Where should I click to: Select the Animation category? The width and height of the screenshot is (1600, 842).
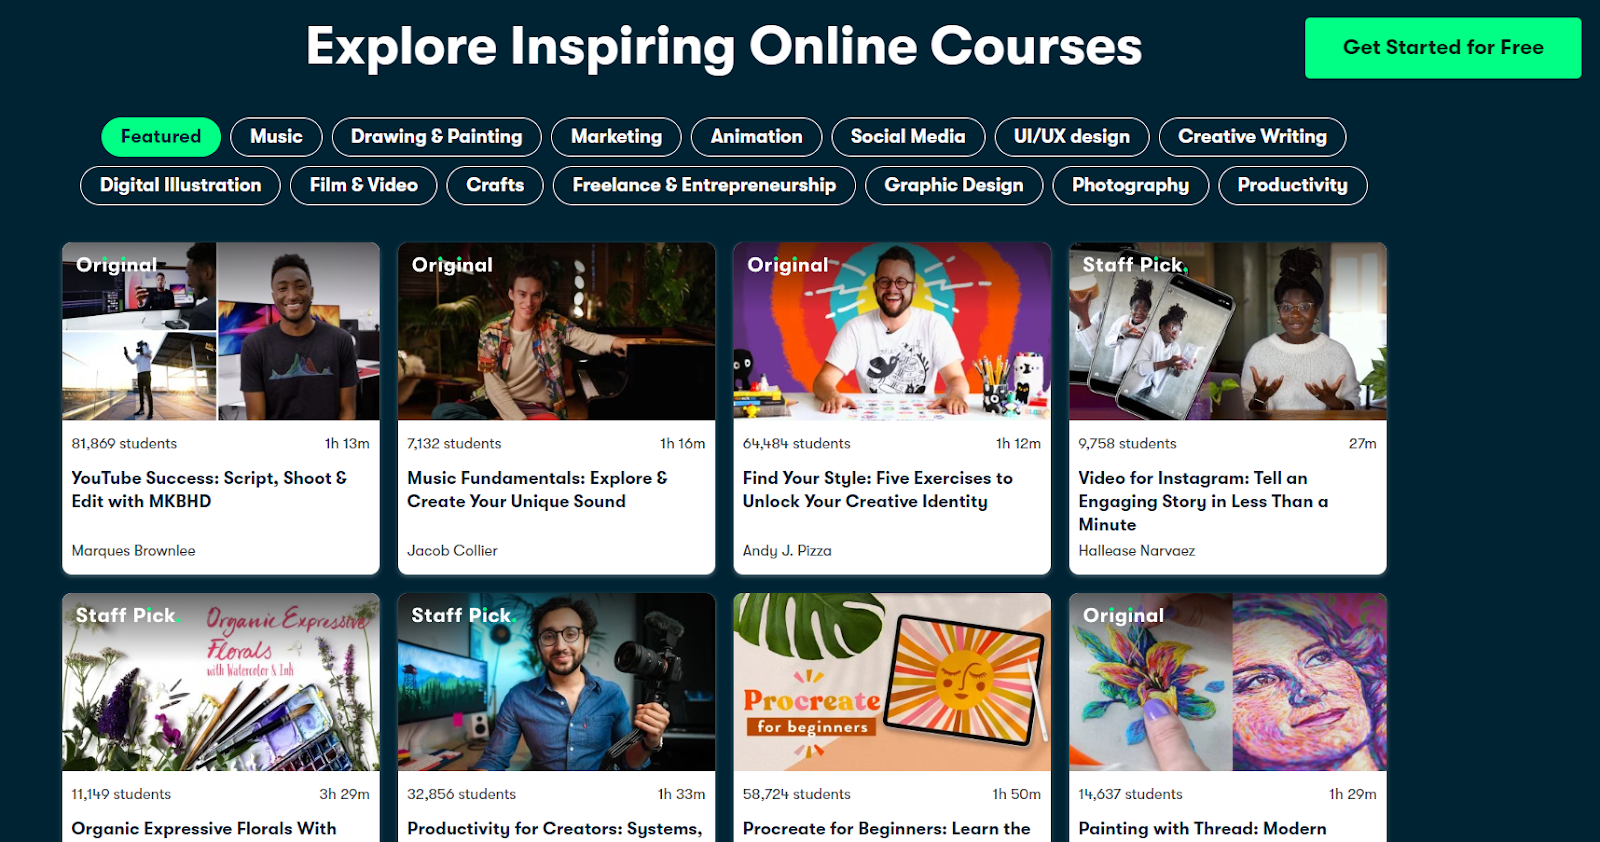[x=756, y=137]
